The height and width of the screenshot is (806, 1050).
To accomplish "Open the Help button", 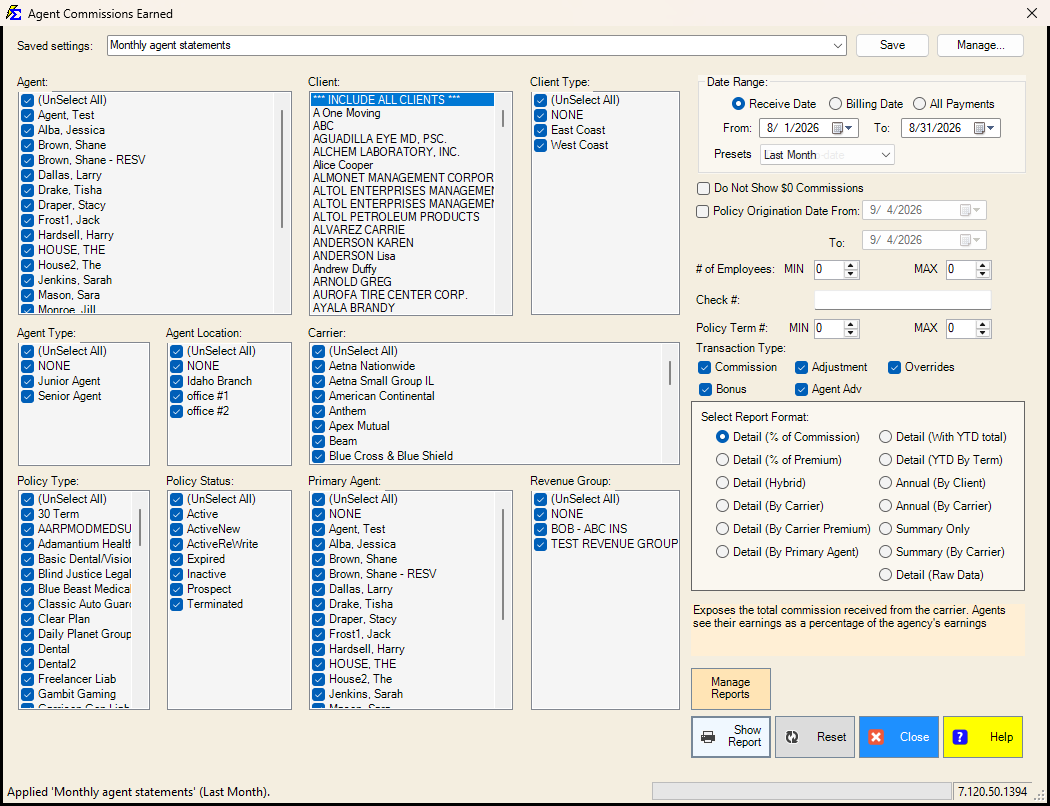I will pyautogui.click(x=982, y=737).
